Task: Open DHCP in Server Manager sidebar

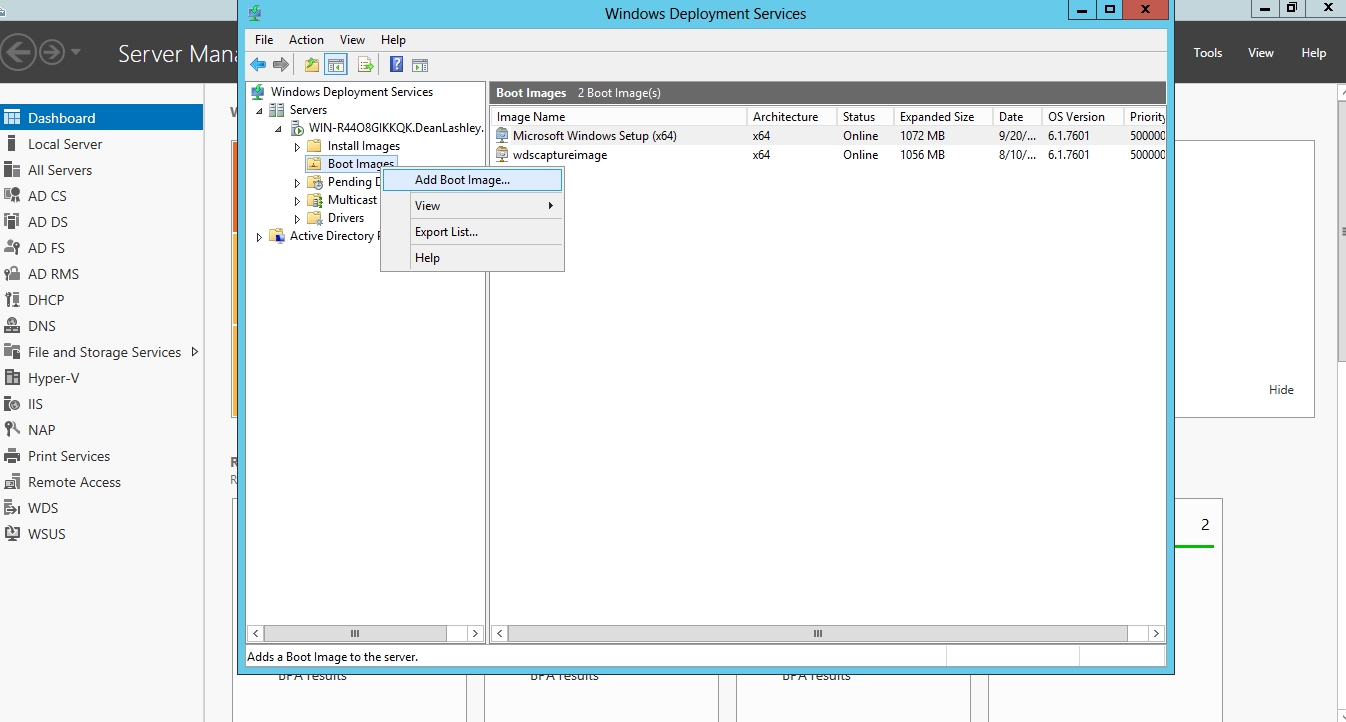Action: click(x=46, y=300)
